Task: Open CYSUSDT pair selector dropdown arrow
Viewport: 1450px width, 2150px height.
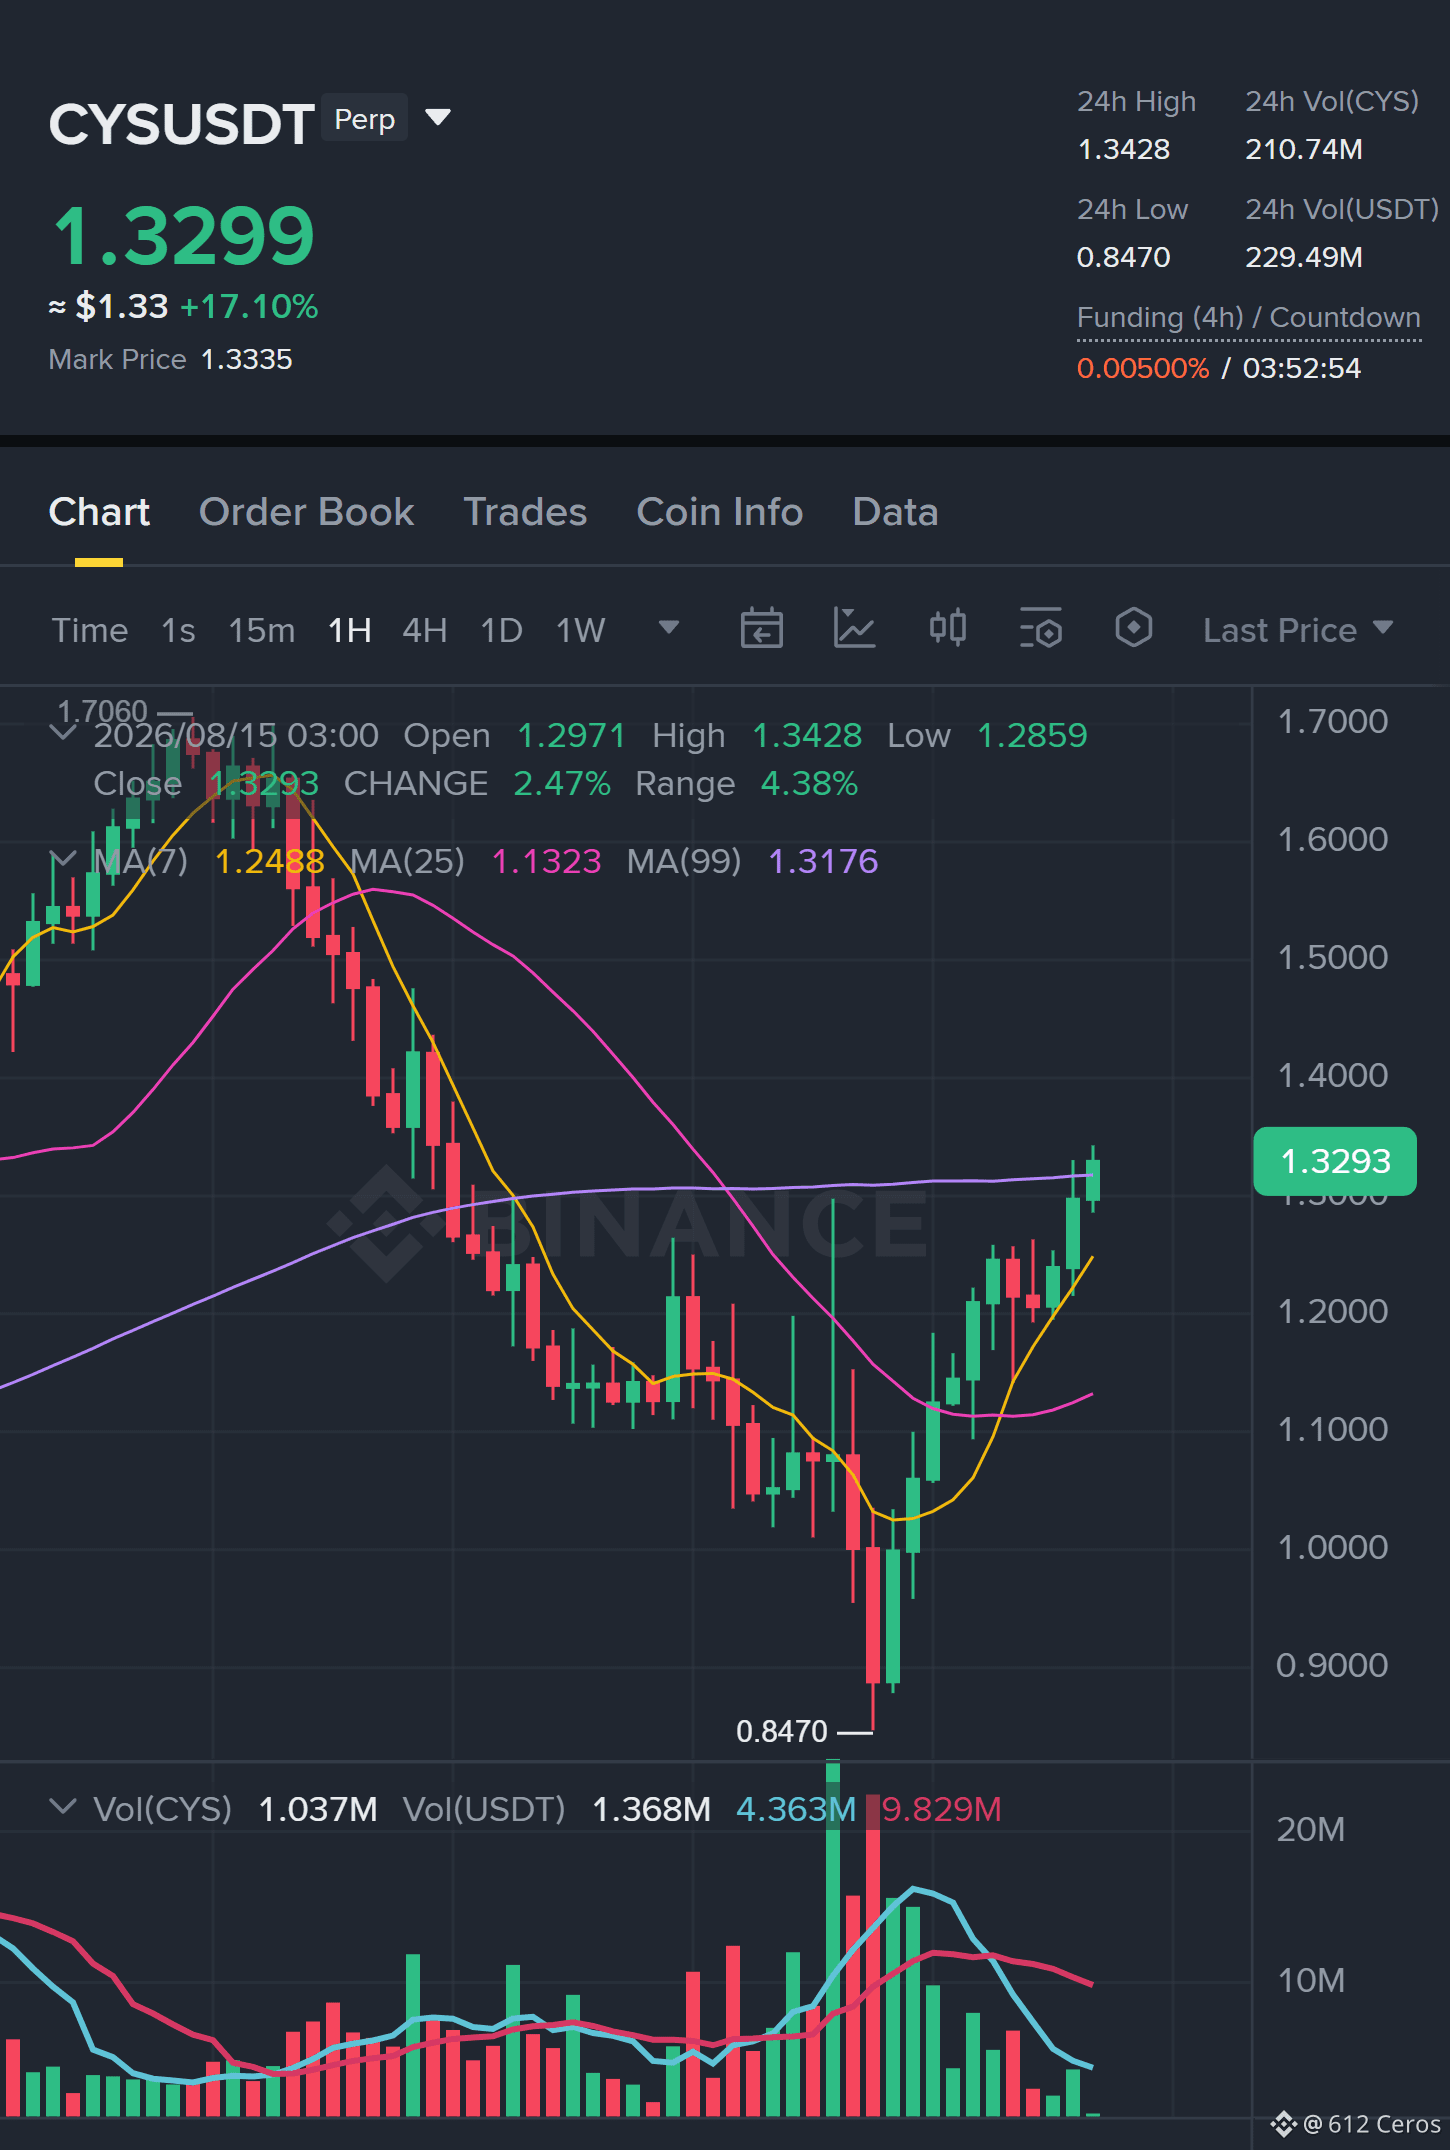Action: coord(438,118)
